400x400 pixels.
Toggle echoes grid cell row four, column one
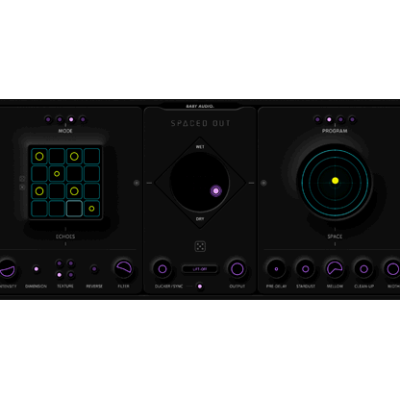tap(39, 209)
